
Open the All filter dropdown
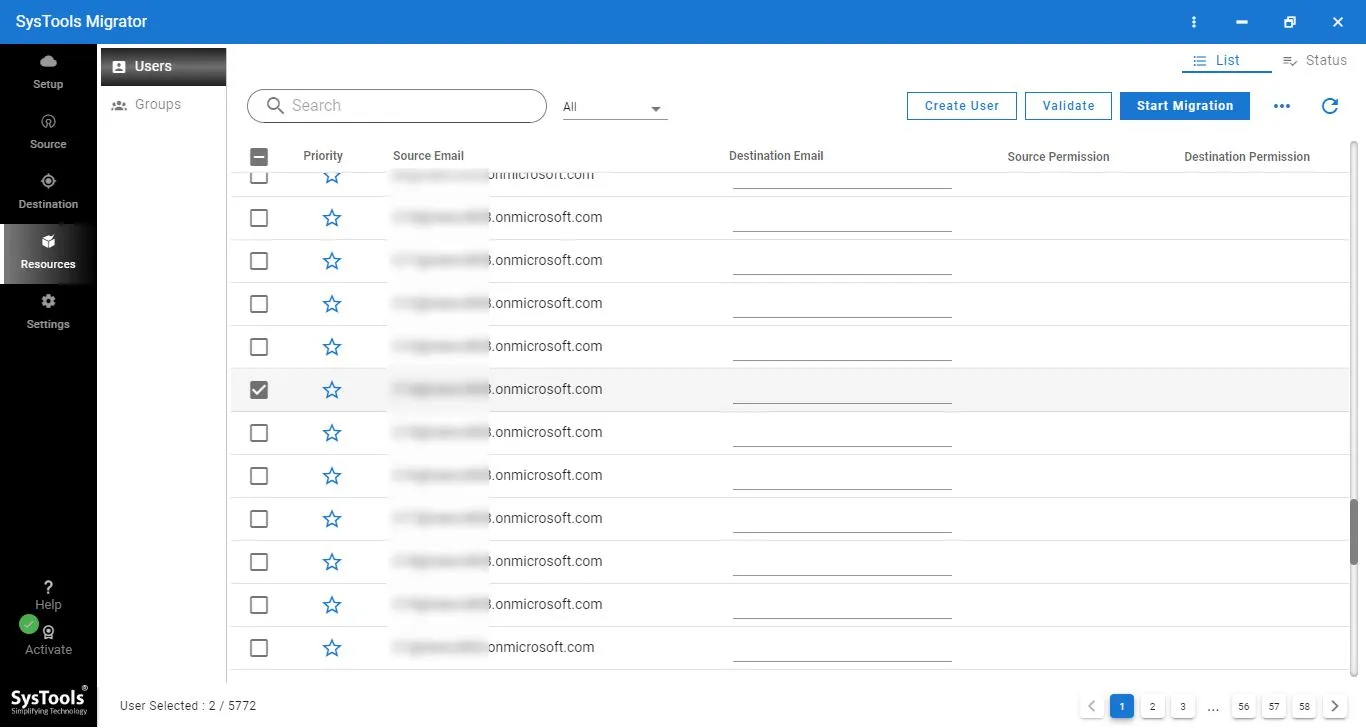click(x=614, y=108)
